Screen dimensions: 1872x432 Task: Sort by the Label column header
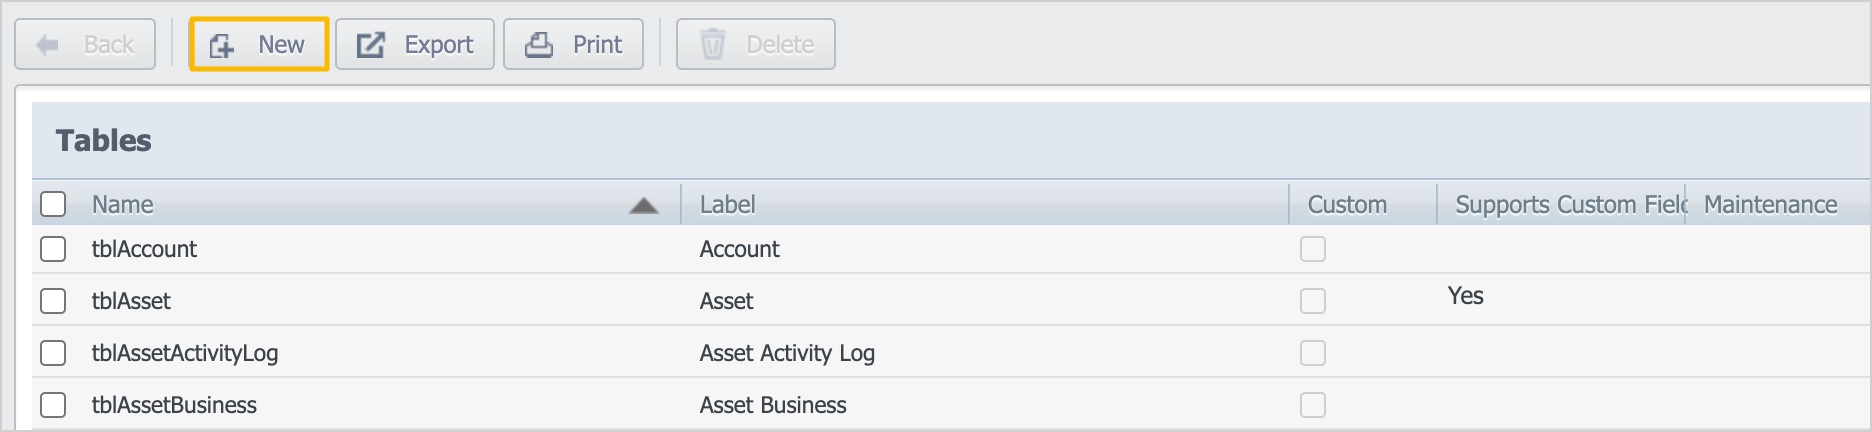coord(727,204)
